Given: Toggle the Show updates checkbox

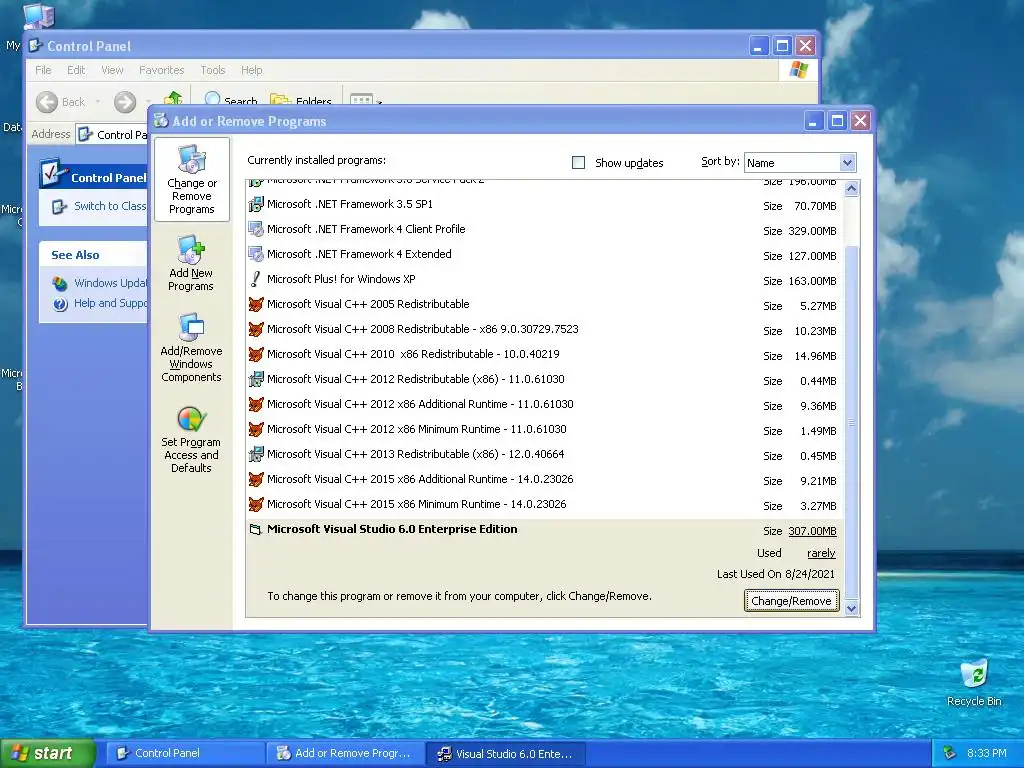Looking at the screenshot, I should click(579, 163).
